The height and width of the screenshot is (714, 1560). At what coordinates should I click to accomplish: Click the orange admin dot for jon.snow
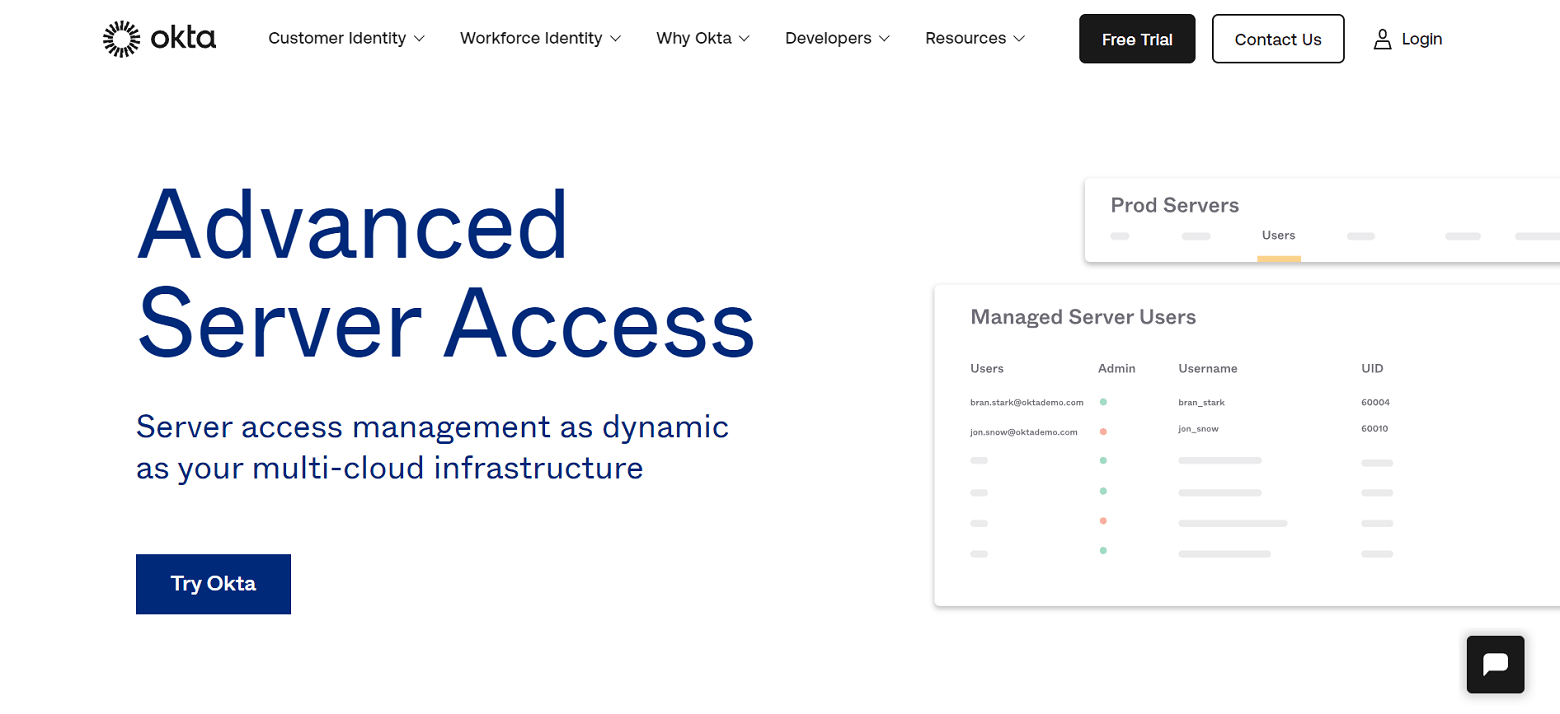[1103, 431]
